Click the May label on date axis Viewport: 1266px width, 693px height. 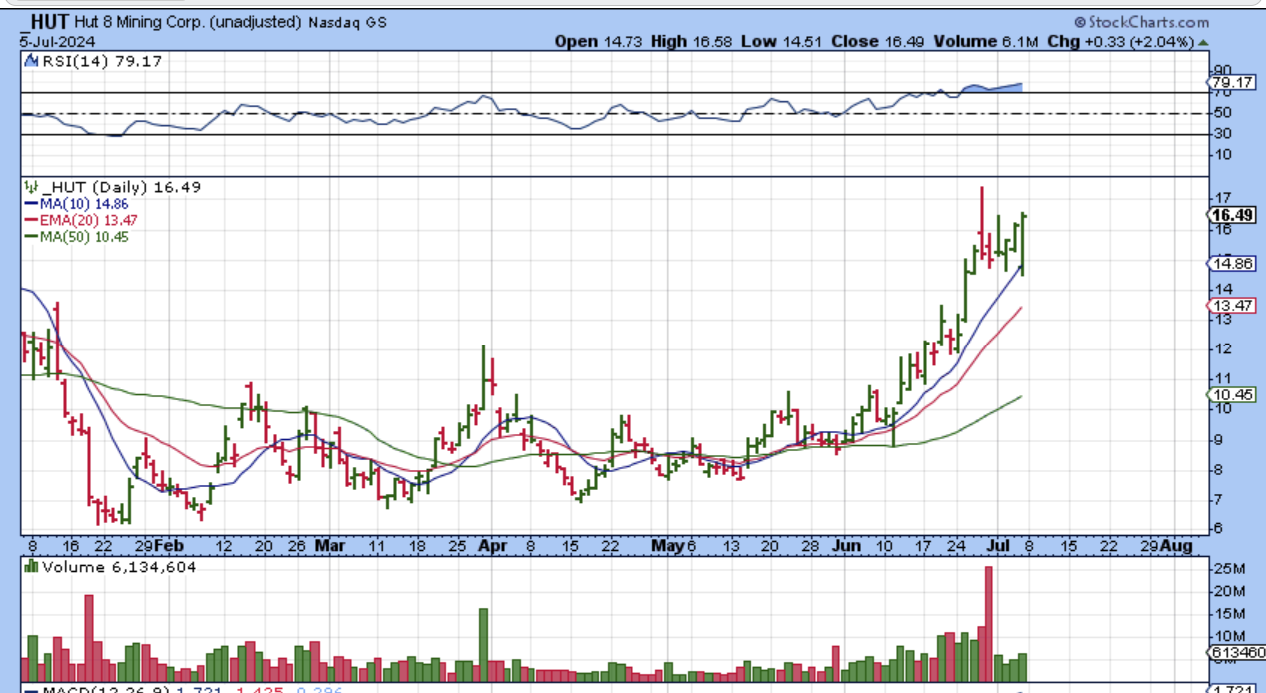pos(667,546)
